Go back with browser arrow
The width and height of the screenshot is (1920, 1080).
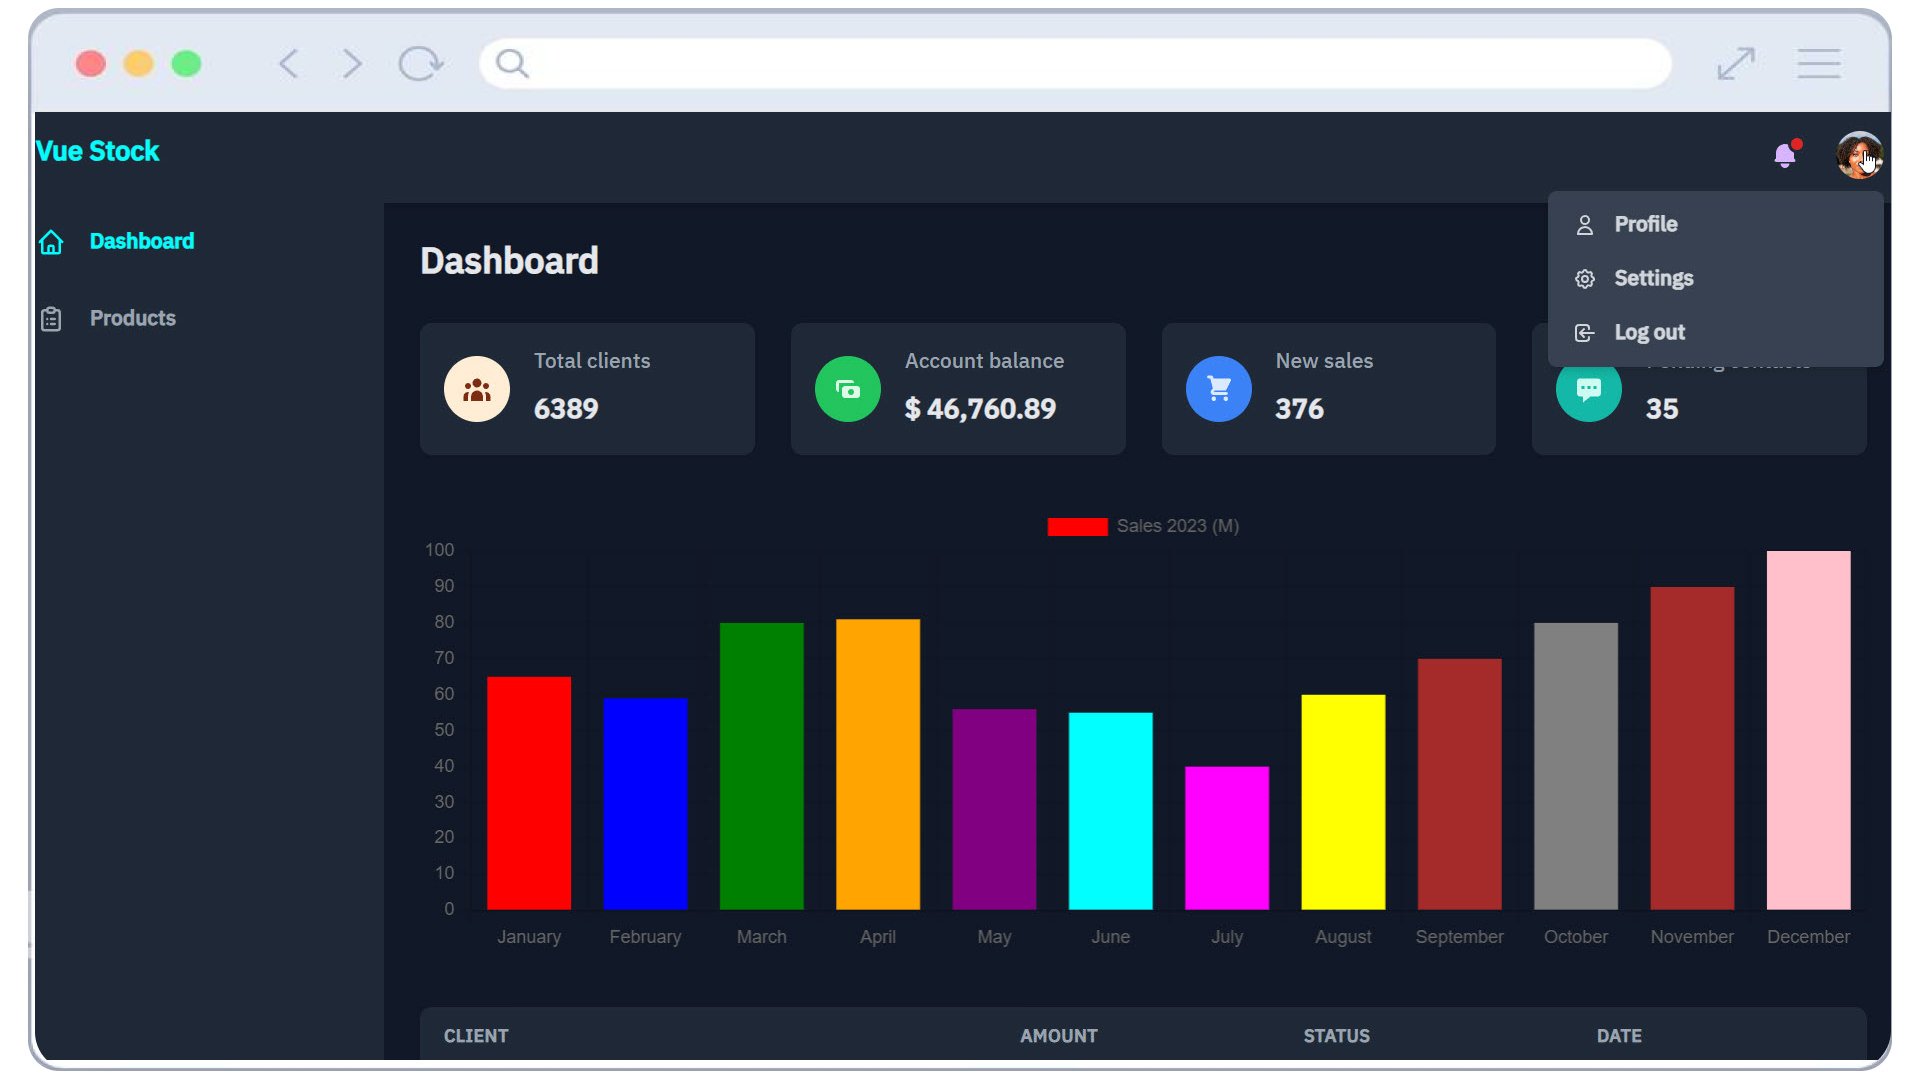(x=289, y=64)
